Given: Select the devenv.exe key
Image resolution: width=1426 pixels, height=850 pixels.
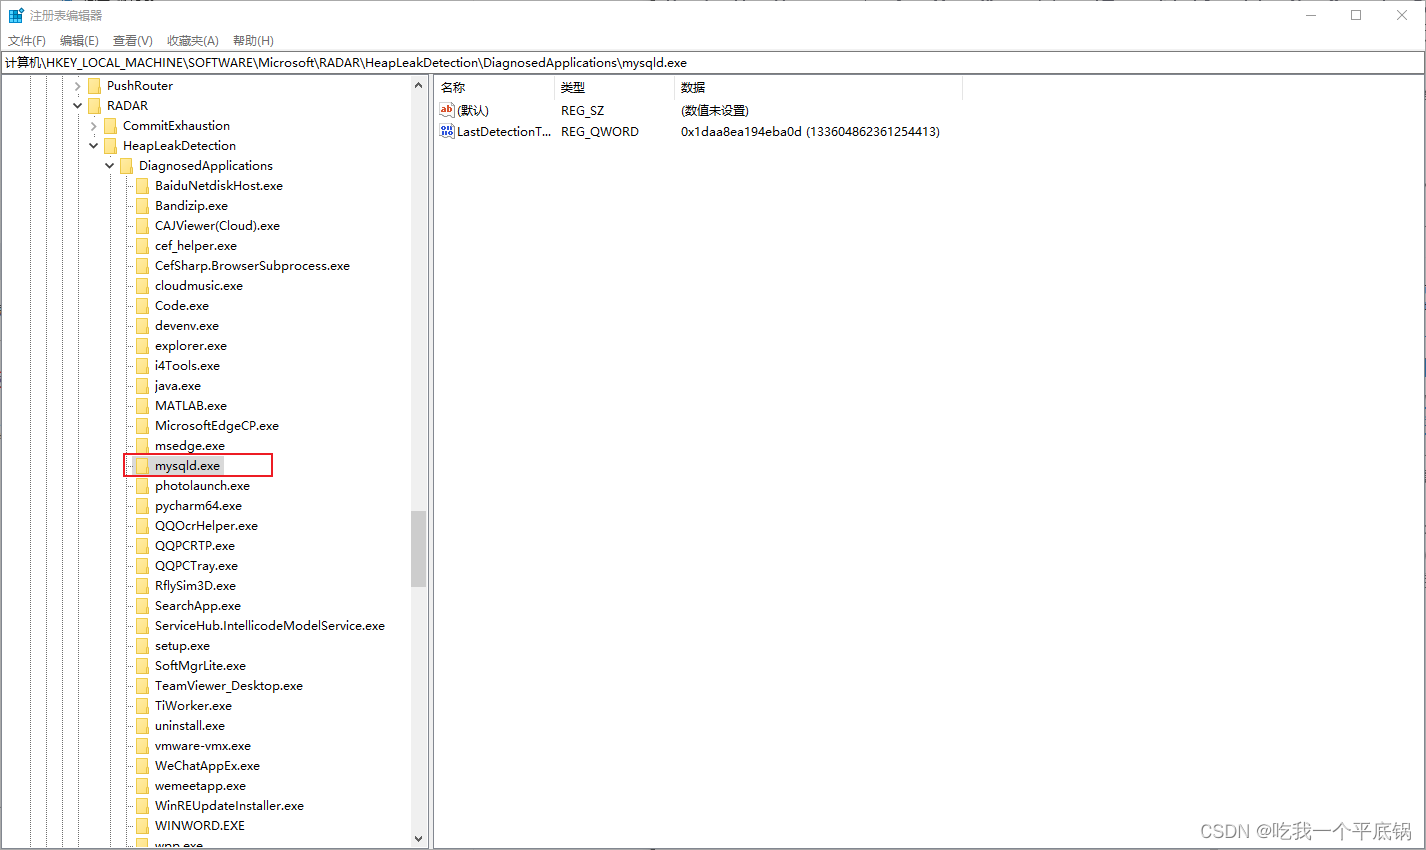Looking at the screenshot, I should tap(187, 326).
